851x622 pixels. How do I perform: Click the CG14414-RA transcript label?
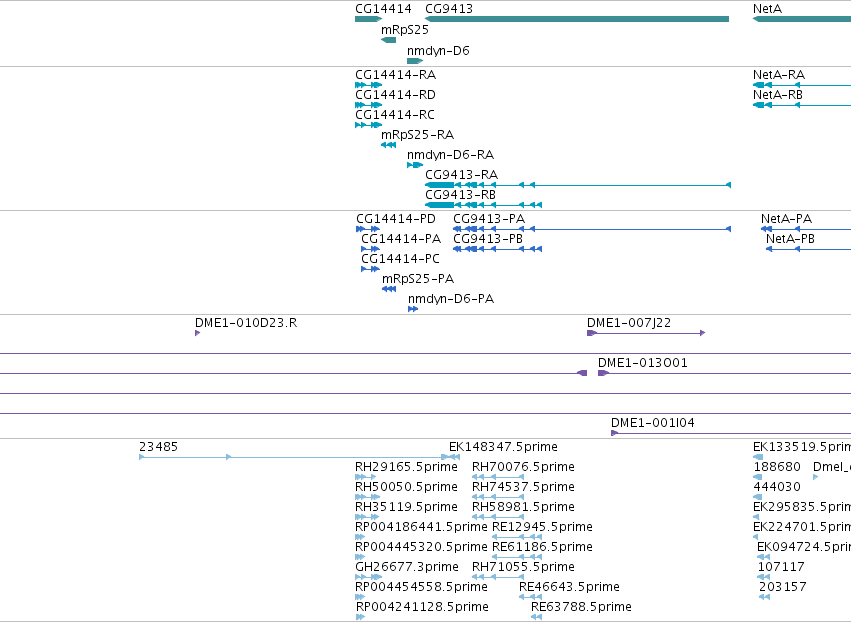pos(395,75)
